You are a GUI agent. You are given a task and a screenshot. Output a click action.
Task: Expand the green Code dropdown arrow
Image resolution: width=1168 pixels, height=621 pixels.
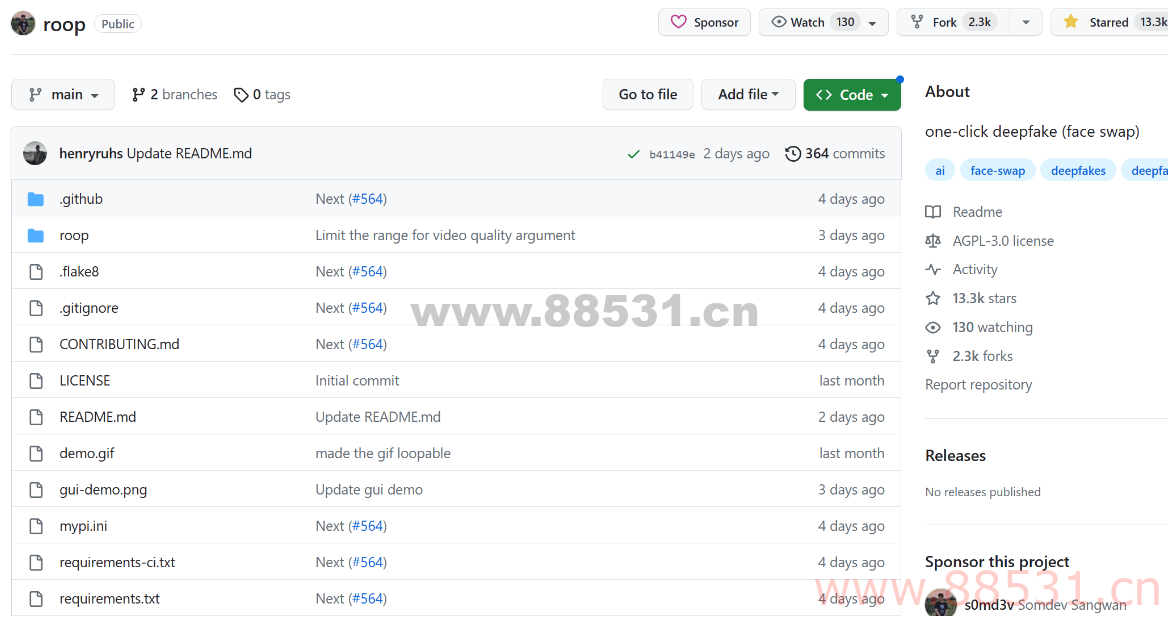pyautogui.click(x=884, y=95)
